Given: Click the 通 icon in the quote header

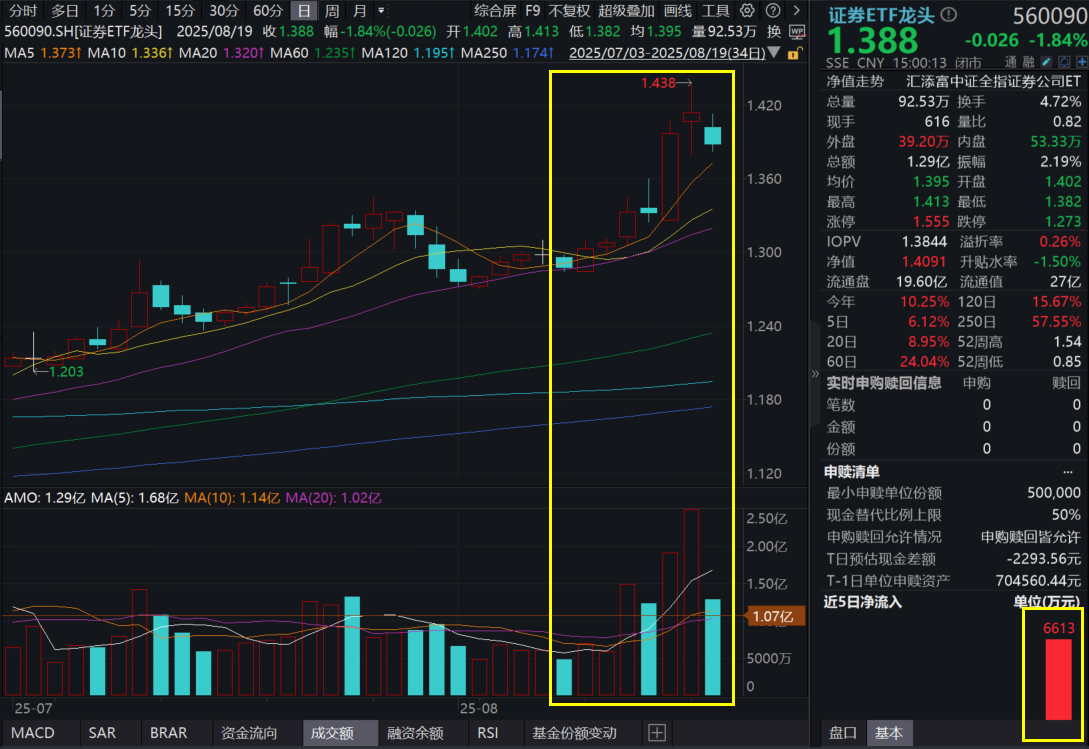Looking at the screenshot, I should pos(1009,61).
